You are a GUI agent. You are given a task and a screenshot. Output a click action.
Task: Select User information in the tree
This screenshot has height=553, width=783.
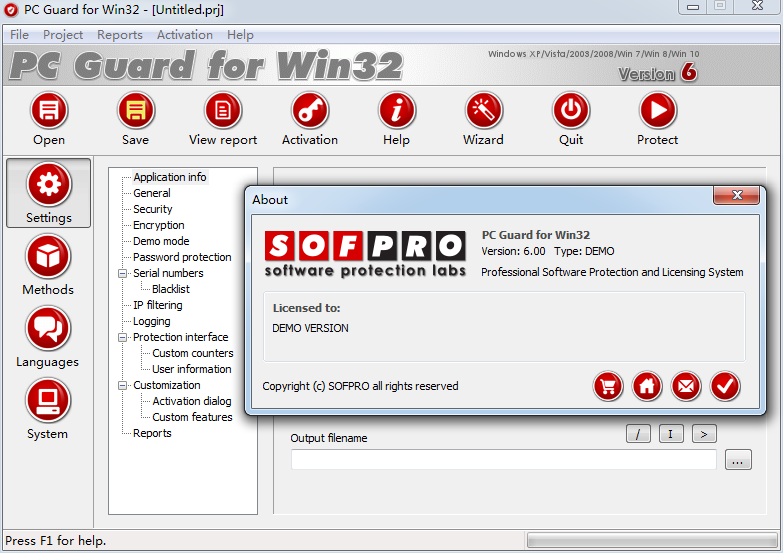192,369
